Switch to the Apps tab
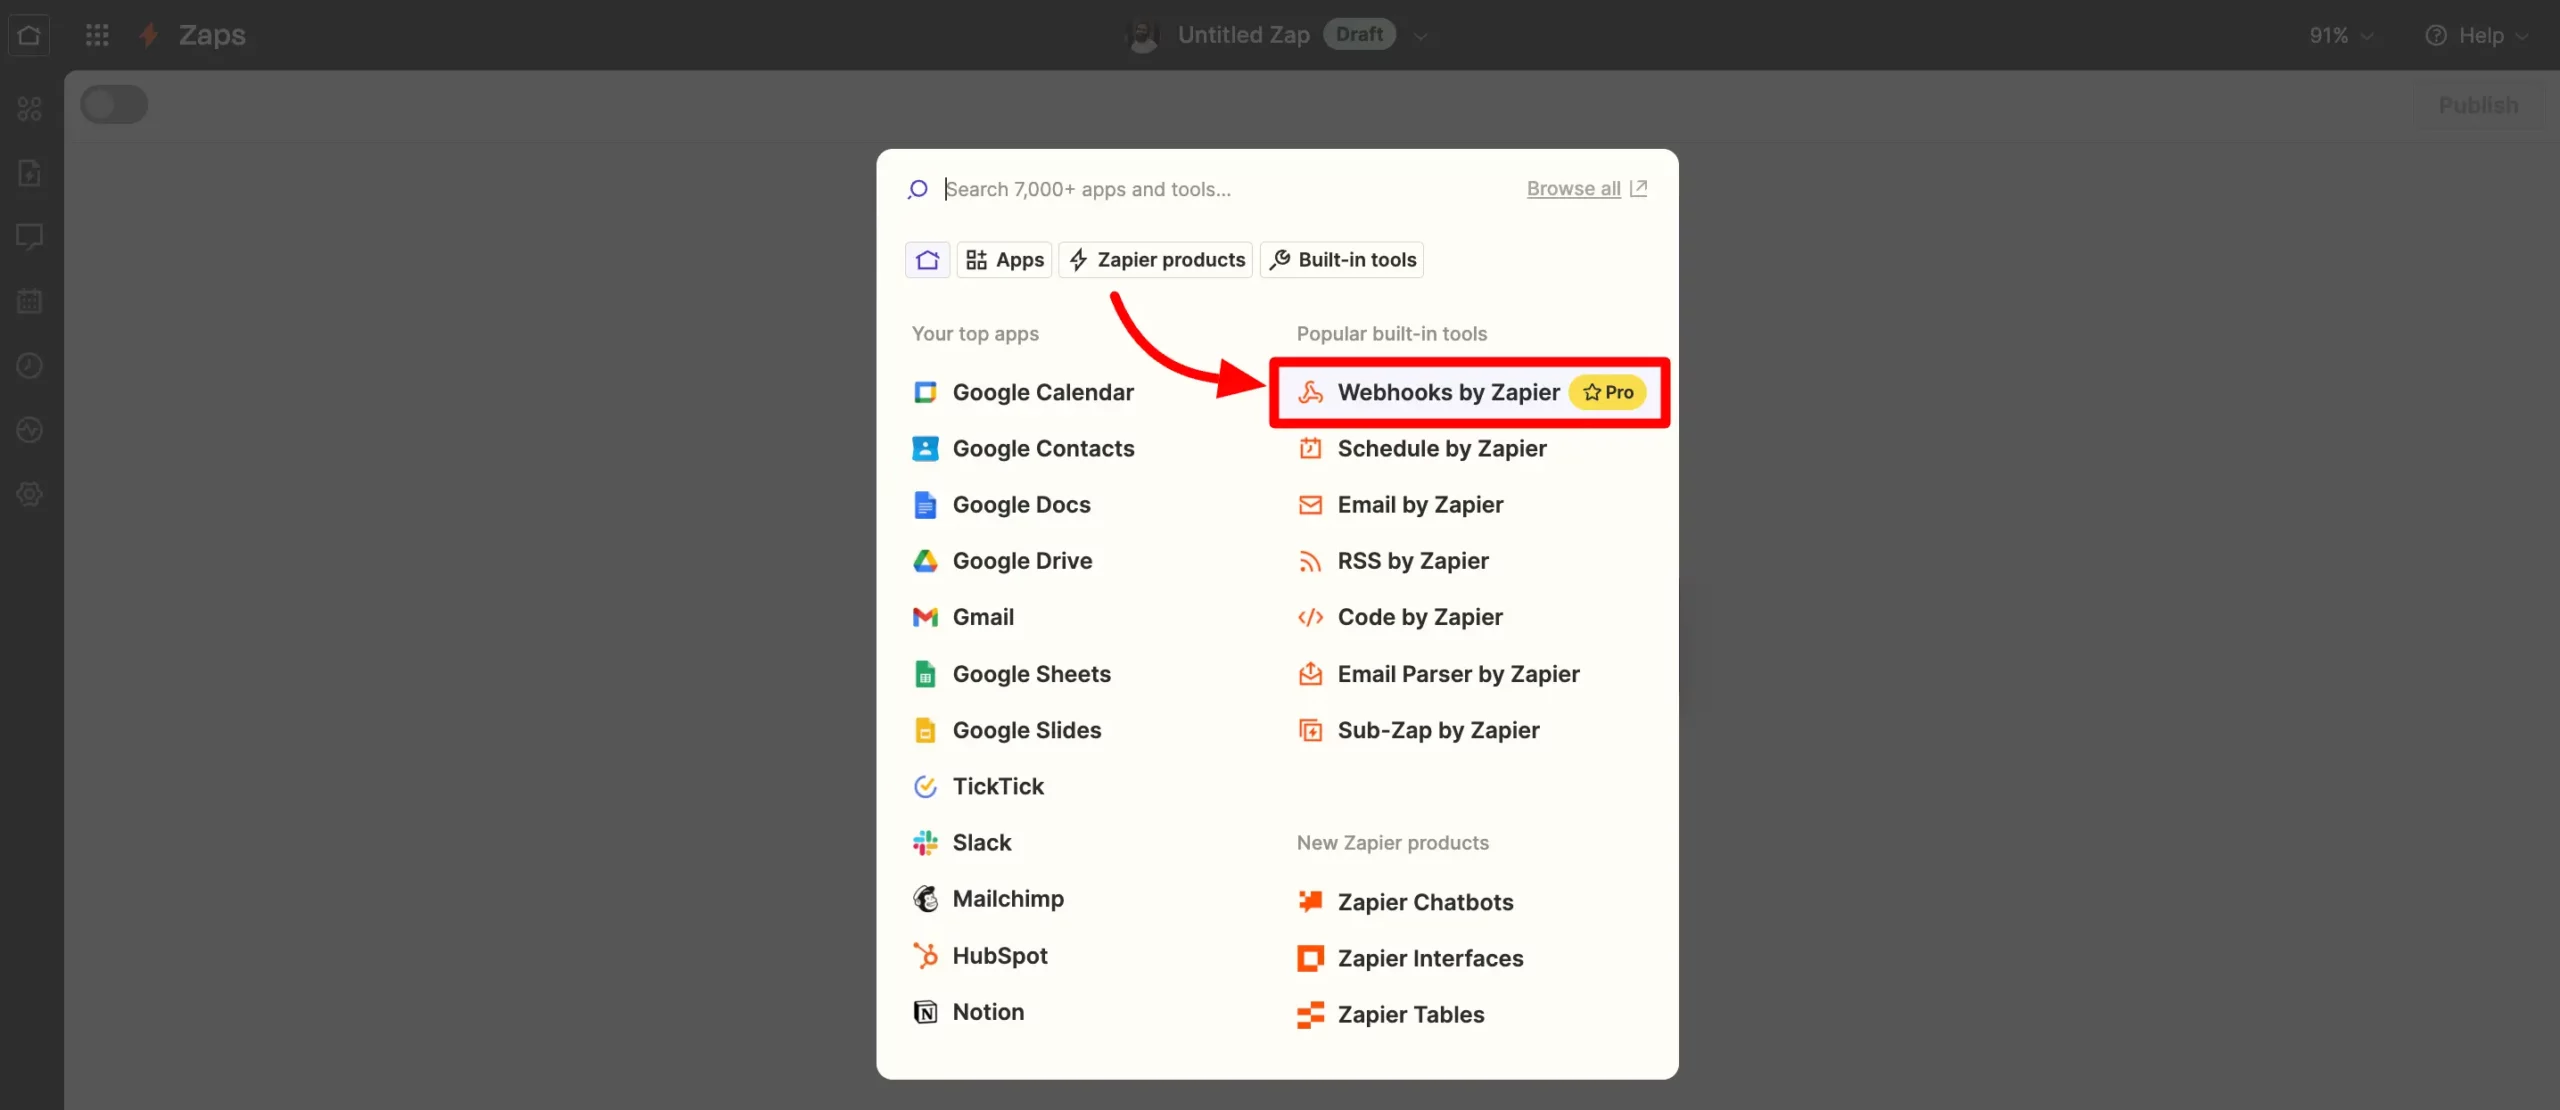The width and height of the screenshot is (2560, 1110). (1004, 260)
